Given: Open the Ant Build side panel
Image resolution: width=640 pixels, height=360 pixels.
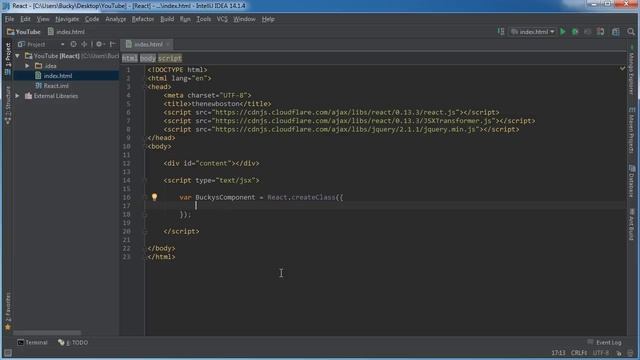Looking at the screenshot, I should click(x=631, y=224).
